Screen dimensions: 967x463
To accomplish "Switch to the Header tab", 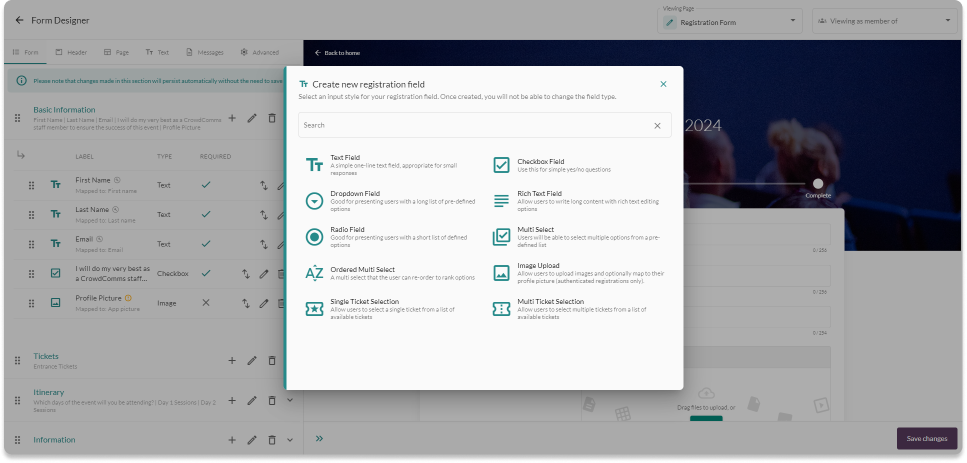I will coord(71,52).
